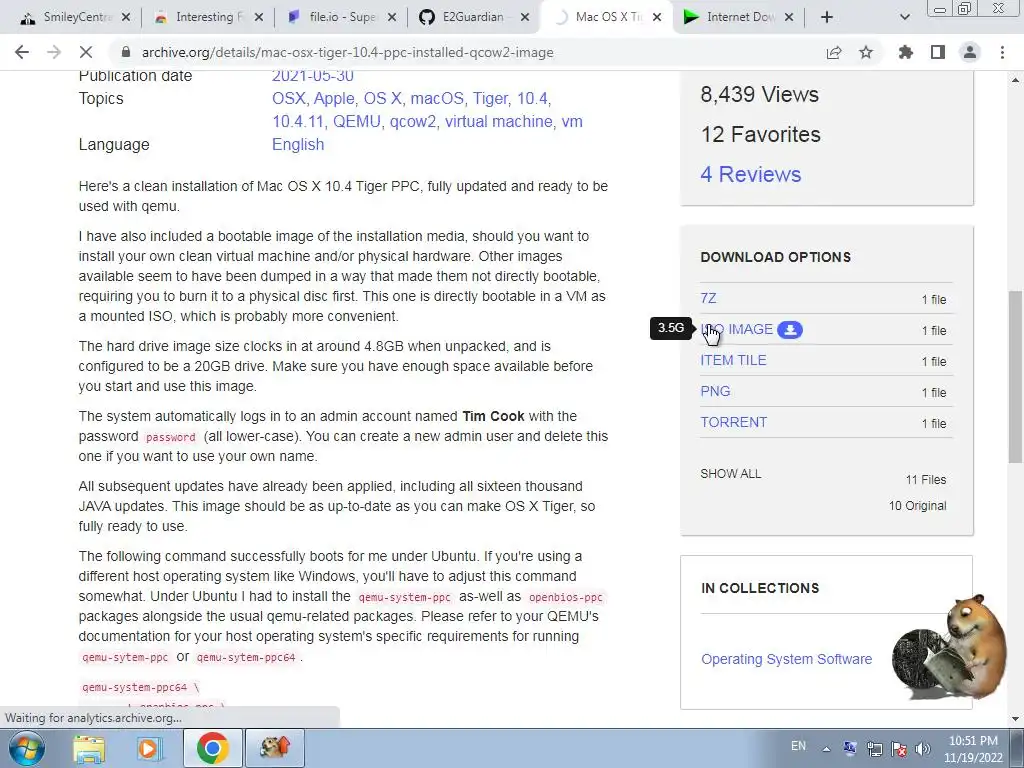Open the ITEM TILE download option
Screen dimensions: 1024x768
(x=733, y=360)
